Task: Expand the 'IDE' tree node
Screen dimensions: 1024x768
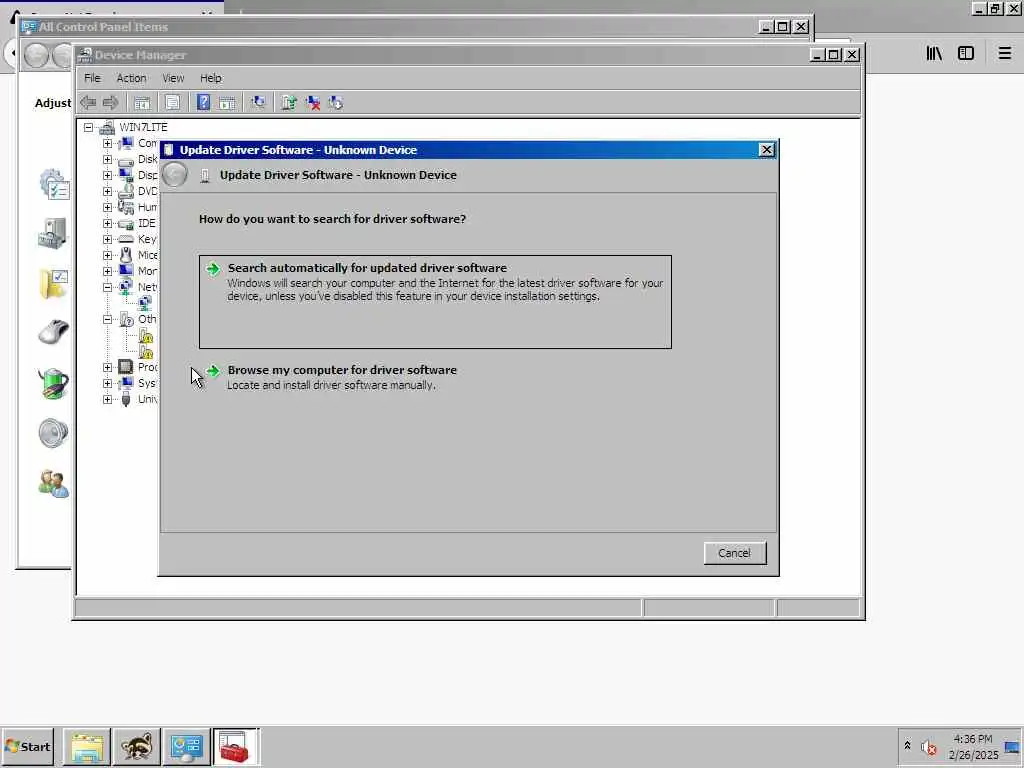Action: click(107, 223)
